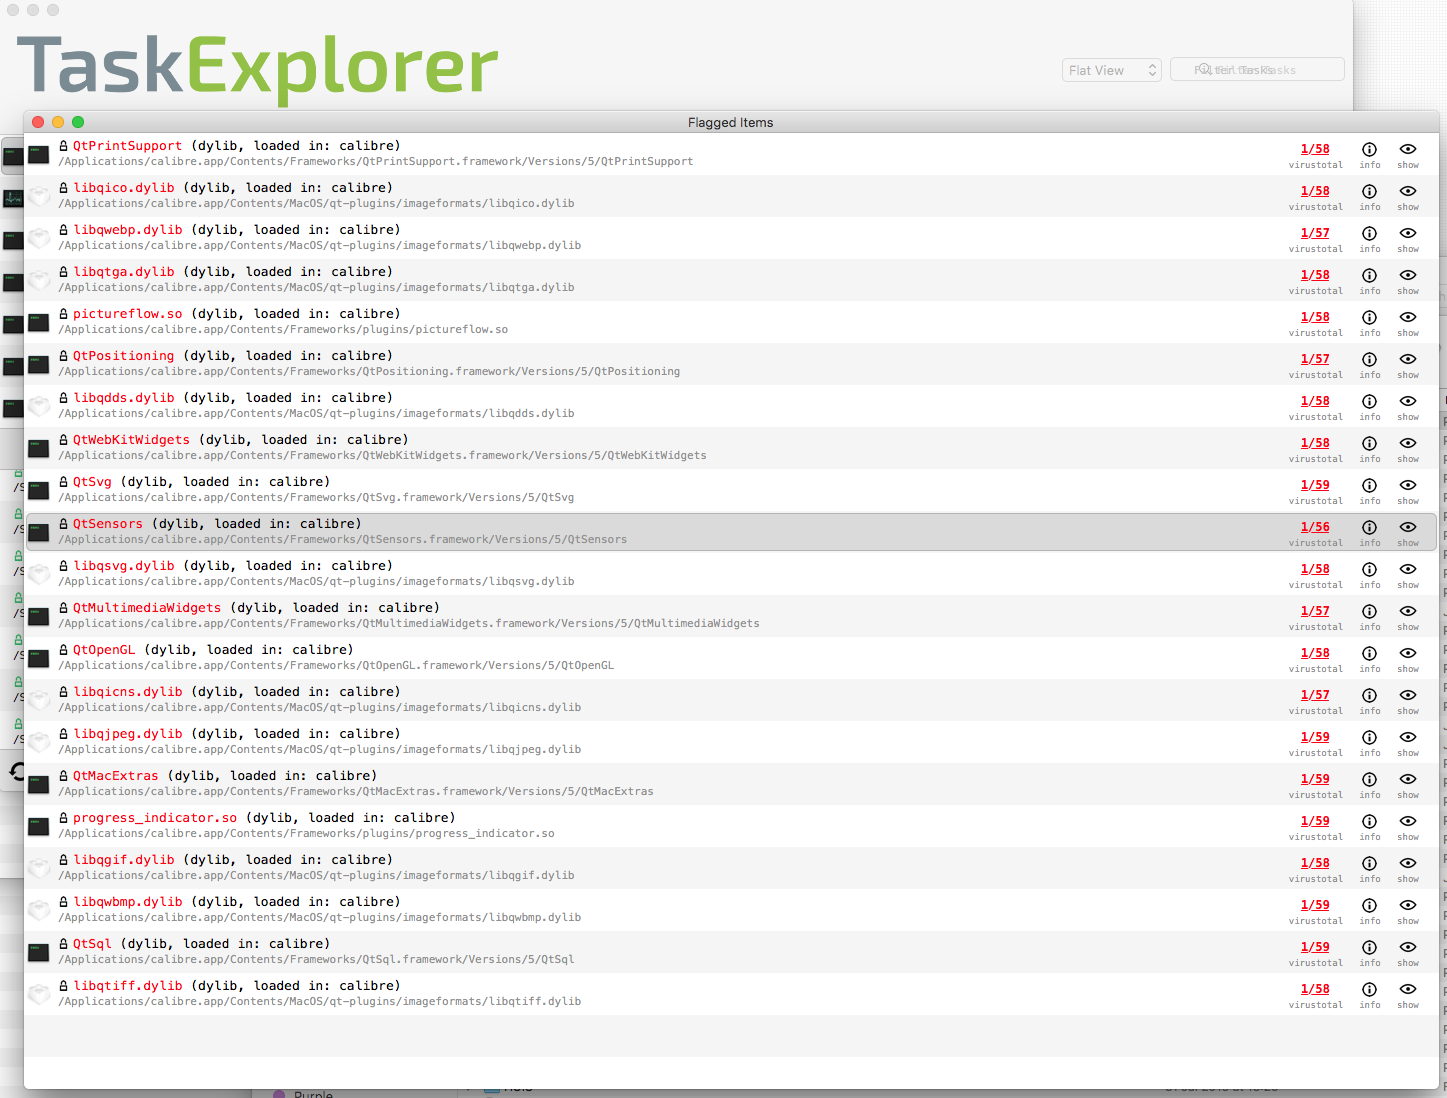This screenshot has height=1098, width=1447.
Task: Open VirusTotal 1/58 result for QtWebKitWidgets
Action: 1315,443
